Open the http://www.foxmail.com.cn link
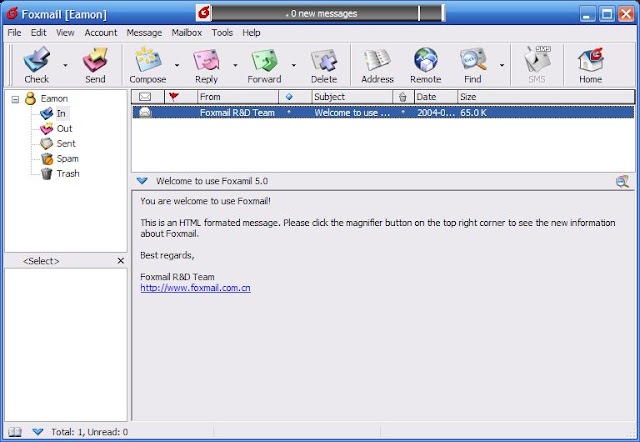Viewport: 640px width, 442px height. tap(196, 288)
